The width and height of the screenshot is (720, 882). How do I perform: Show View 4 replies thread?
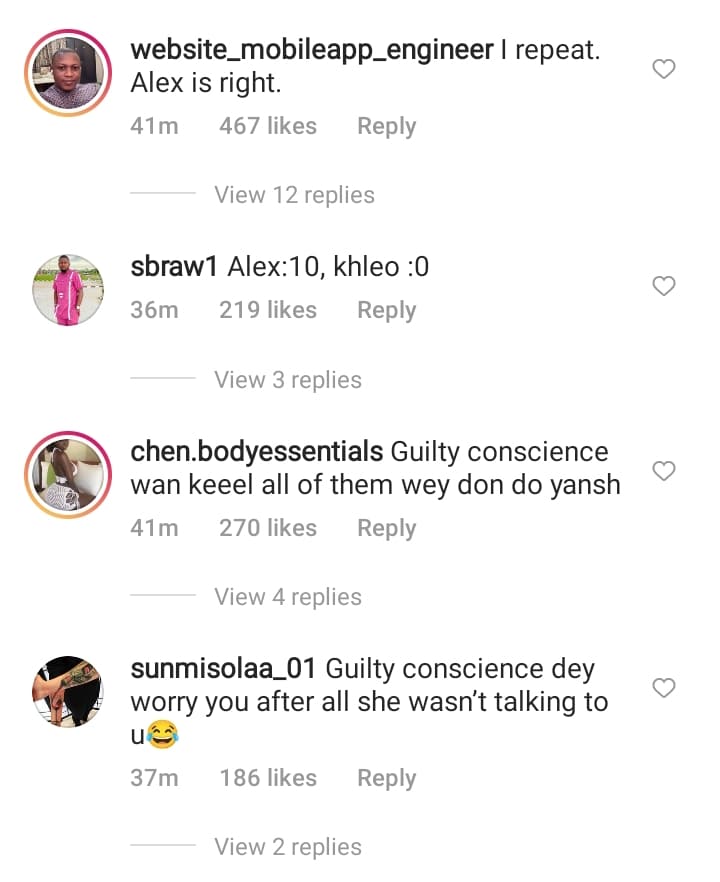click(288, 597)
